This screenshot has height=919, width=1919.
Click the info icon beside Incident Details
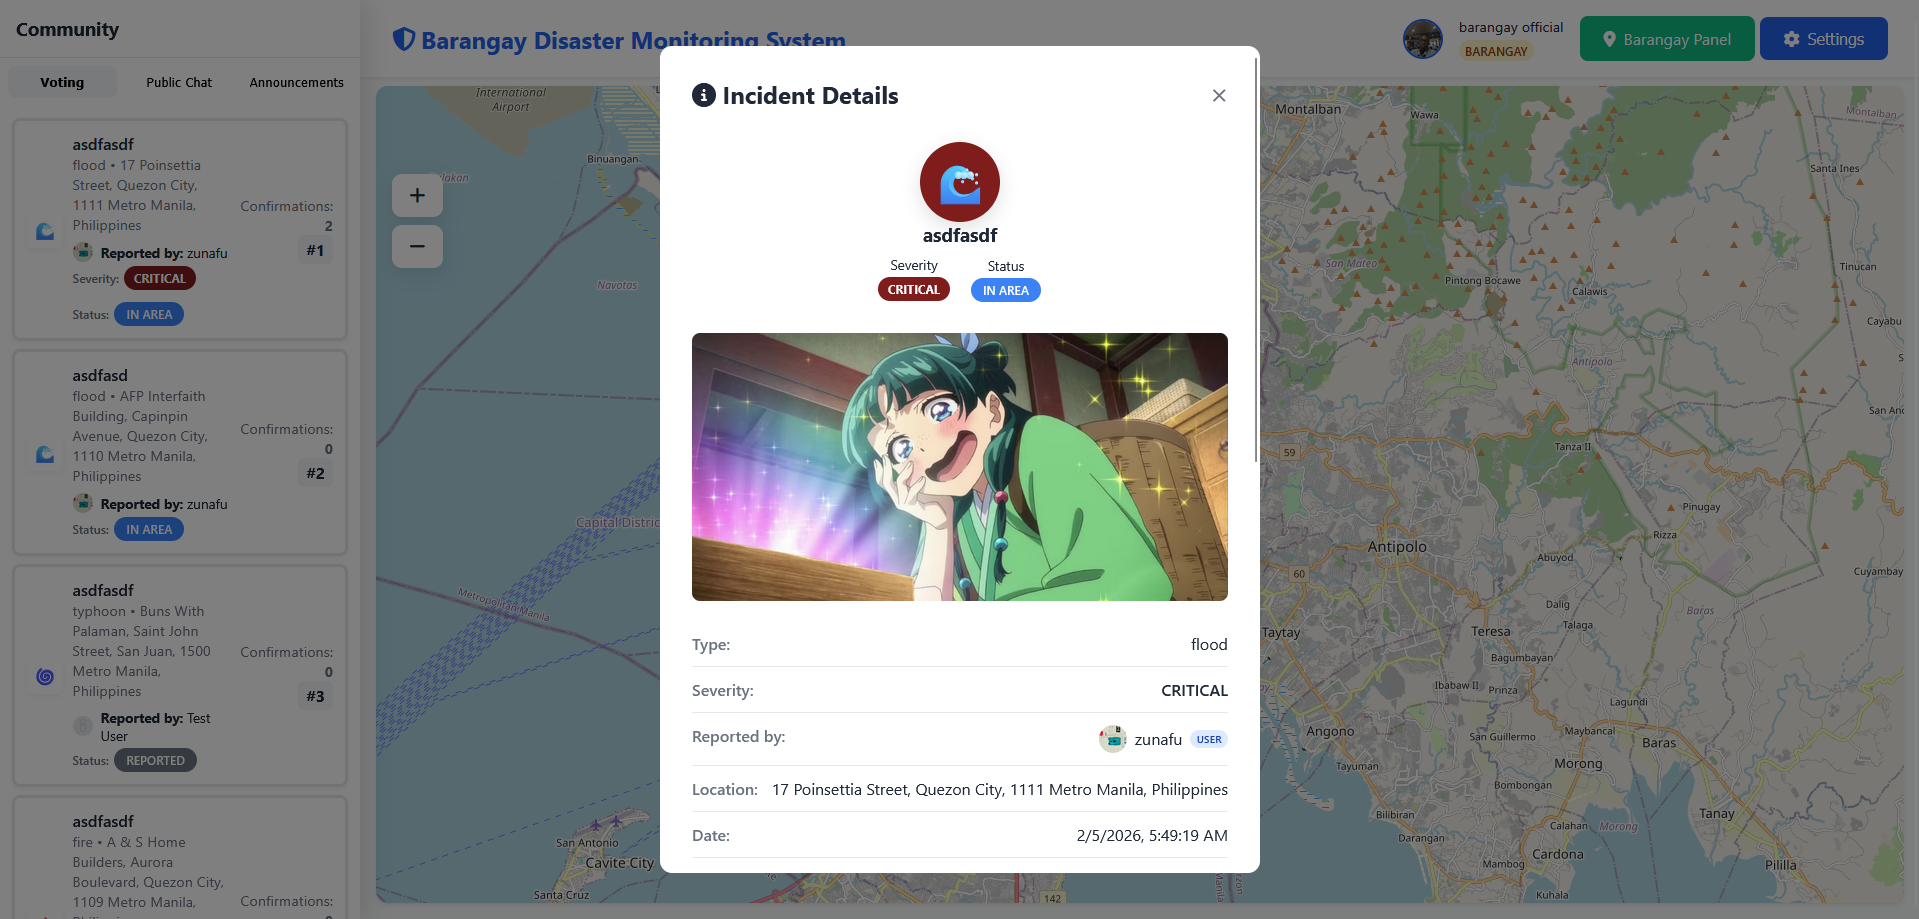704,95
